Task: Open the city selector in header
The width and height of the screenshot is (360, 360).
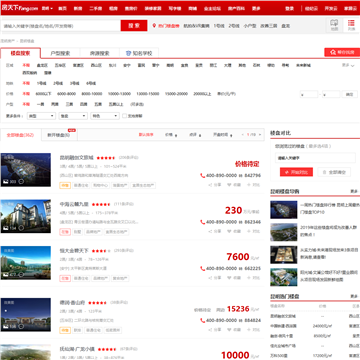Action: click(47, 8)
